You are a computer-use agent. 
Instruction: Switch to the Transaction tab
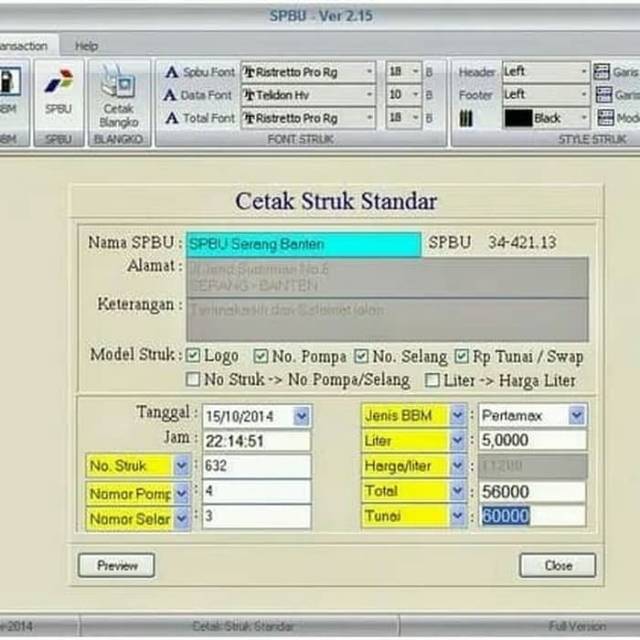(x=26, y=46)
